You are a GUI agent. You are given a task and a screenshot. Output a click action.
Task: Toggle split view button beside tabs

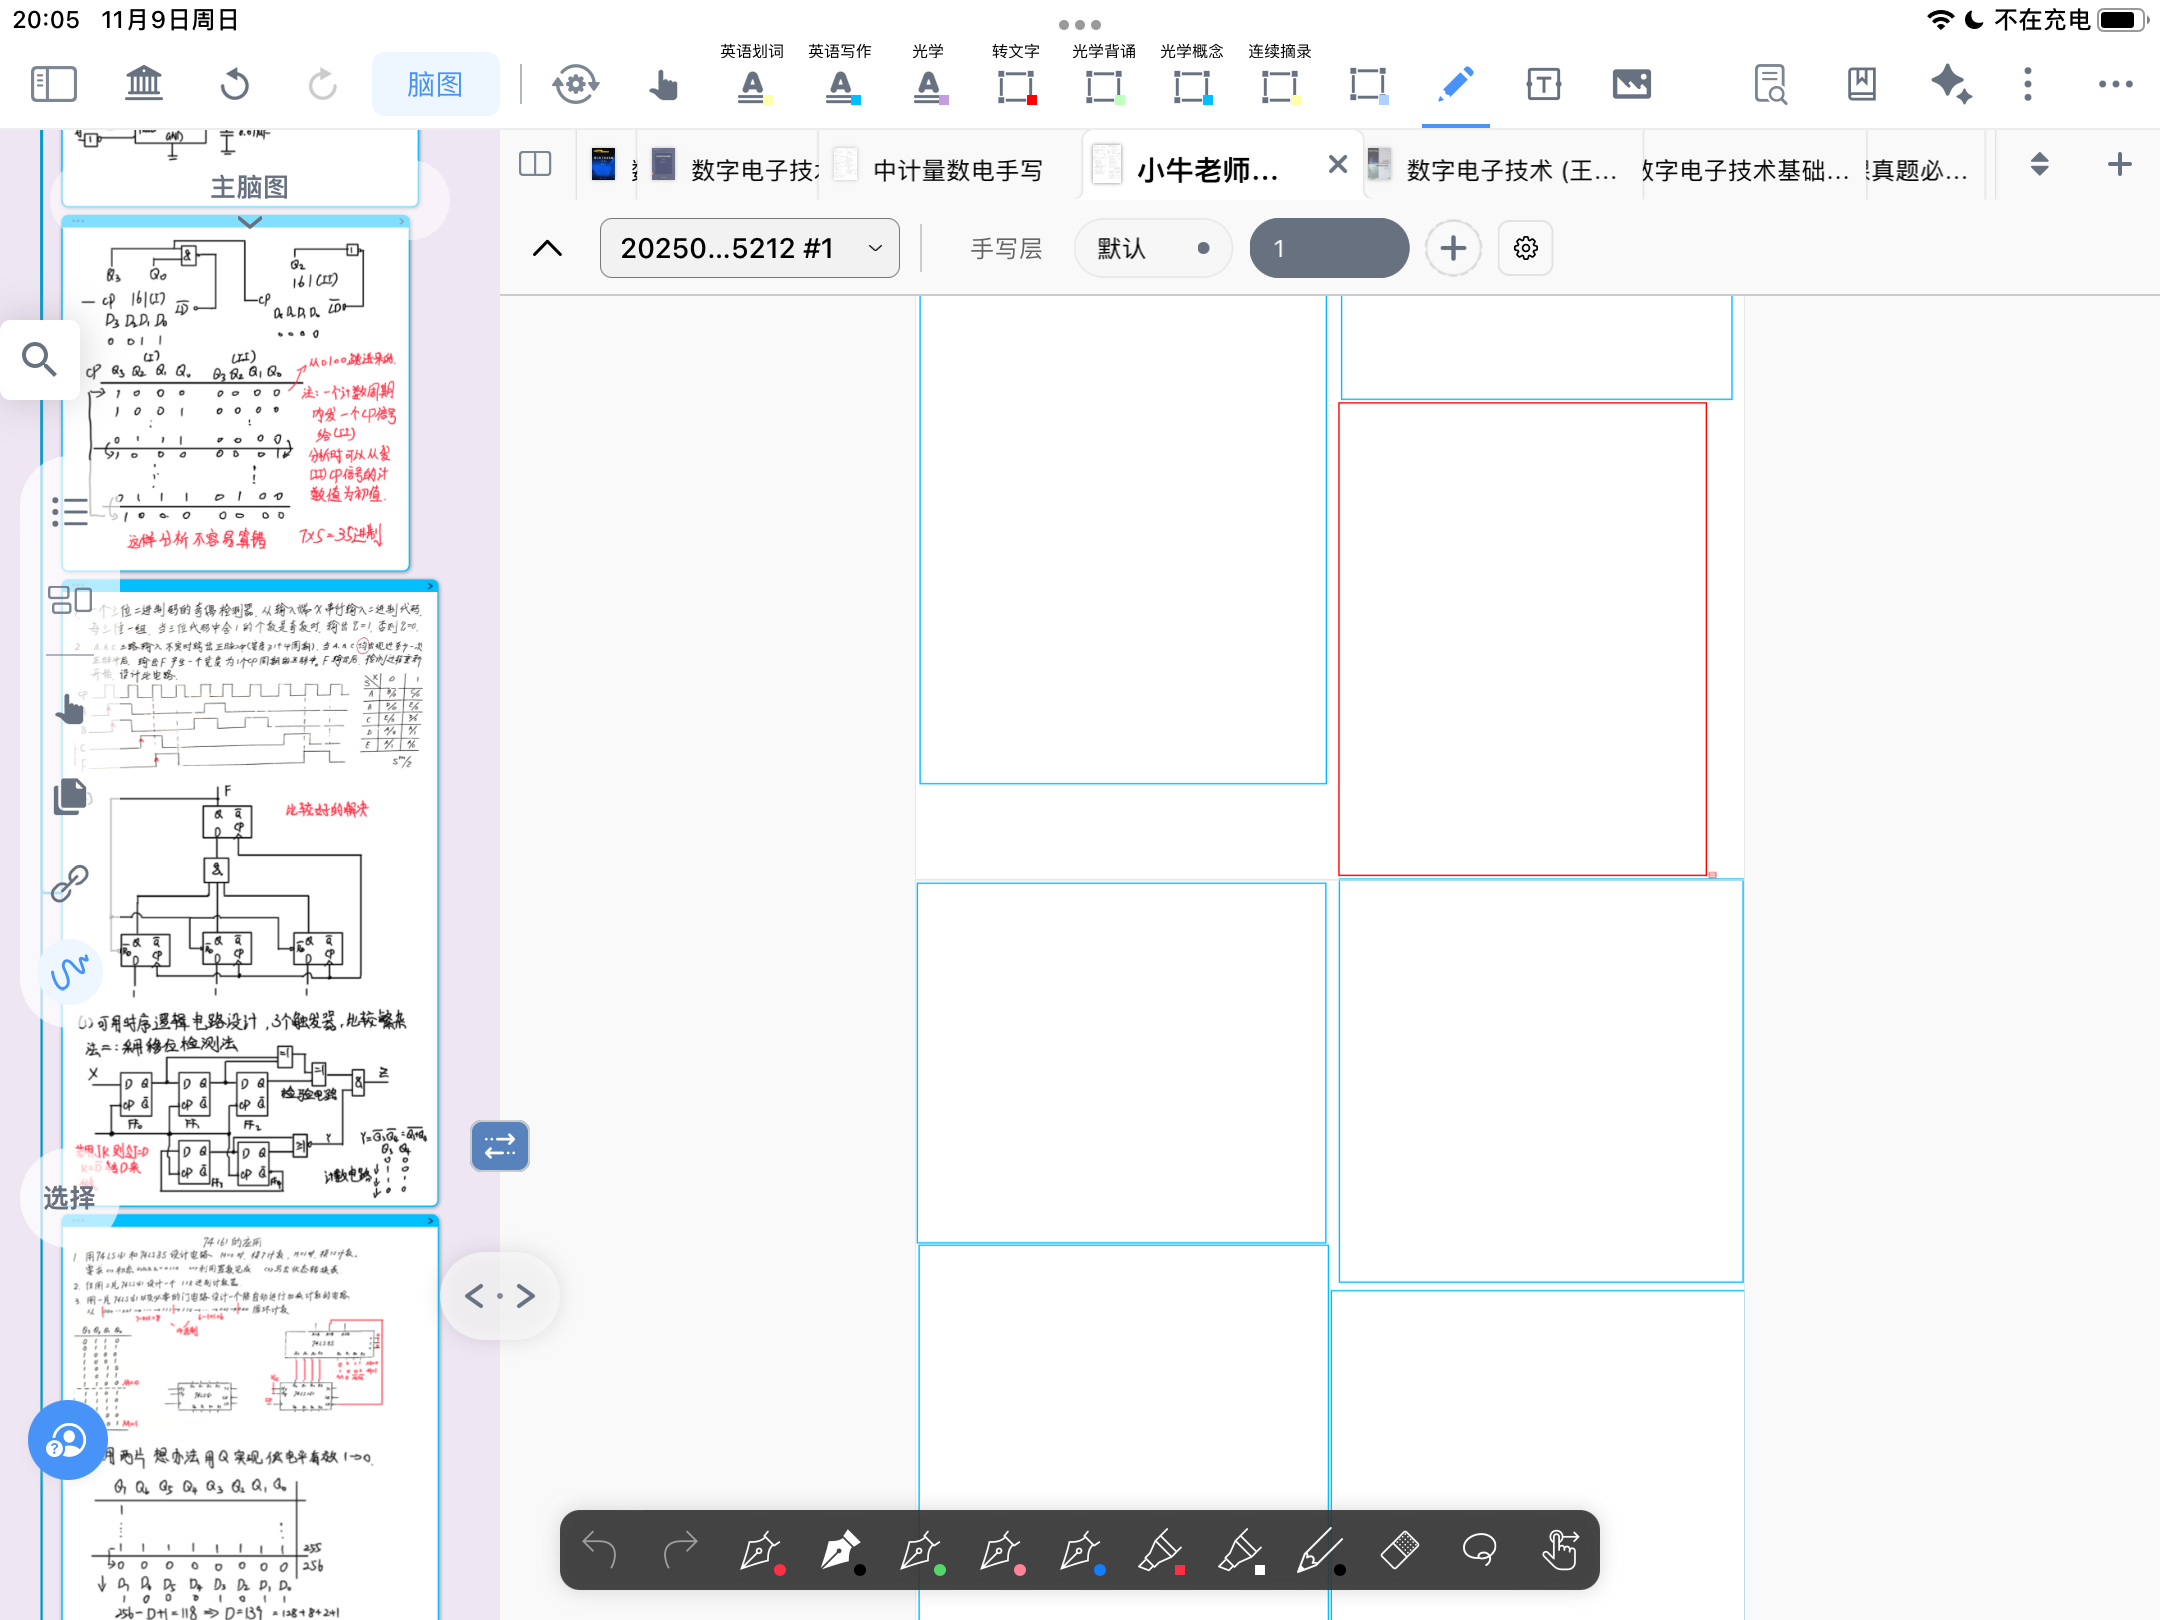tap(535, 164)
